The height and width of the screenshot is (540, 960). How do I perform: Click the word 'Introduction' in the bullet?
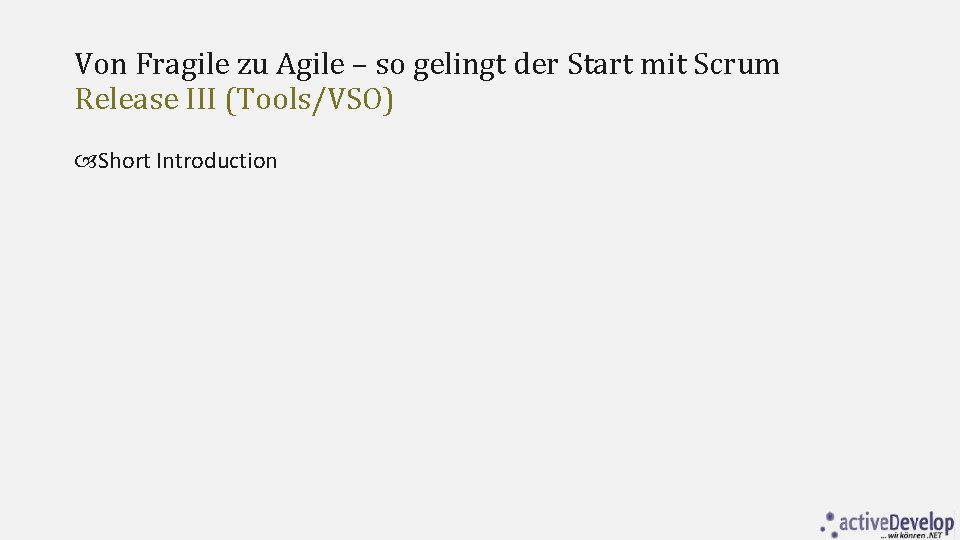coord(217,161)
